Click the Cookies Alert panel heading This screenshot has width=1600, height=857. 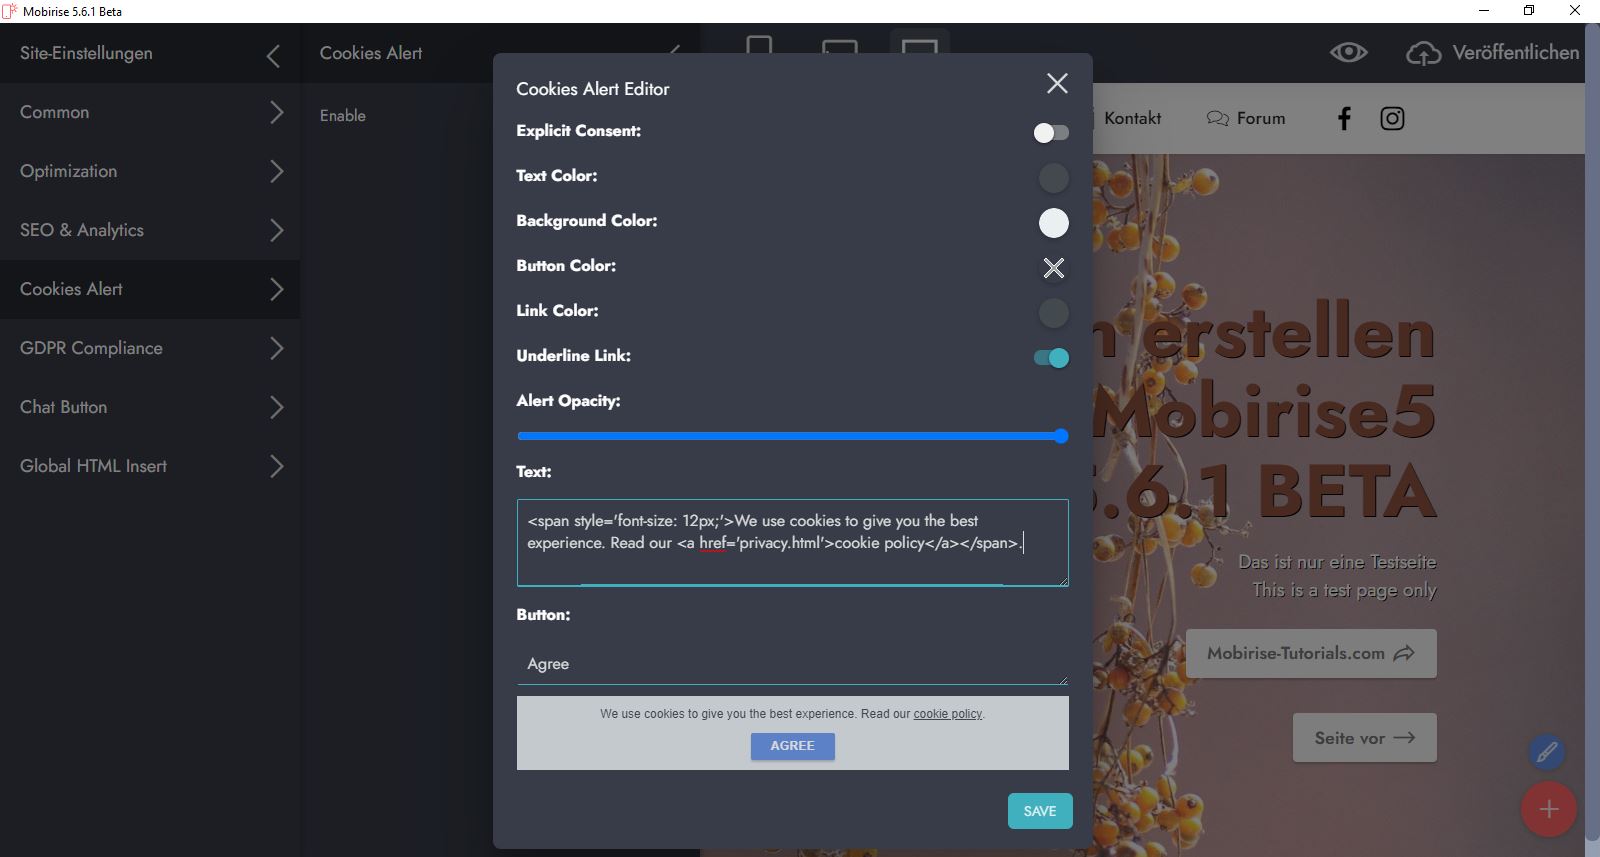click(x=371, y=53)
